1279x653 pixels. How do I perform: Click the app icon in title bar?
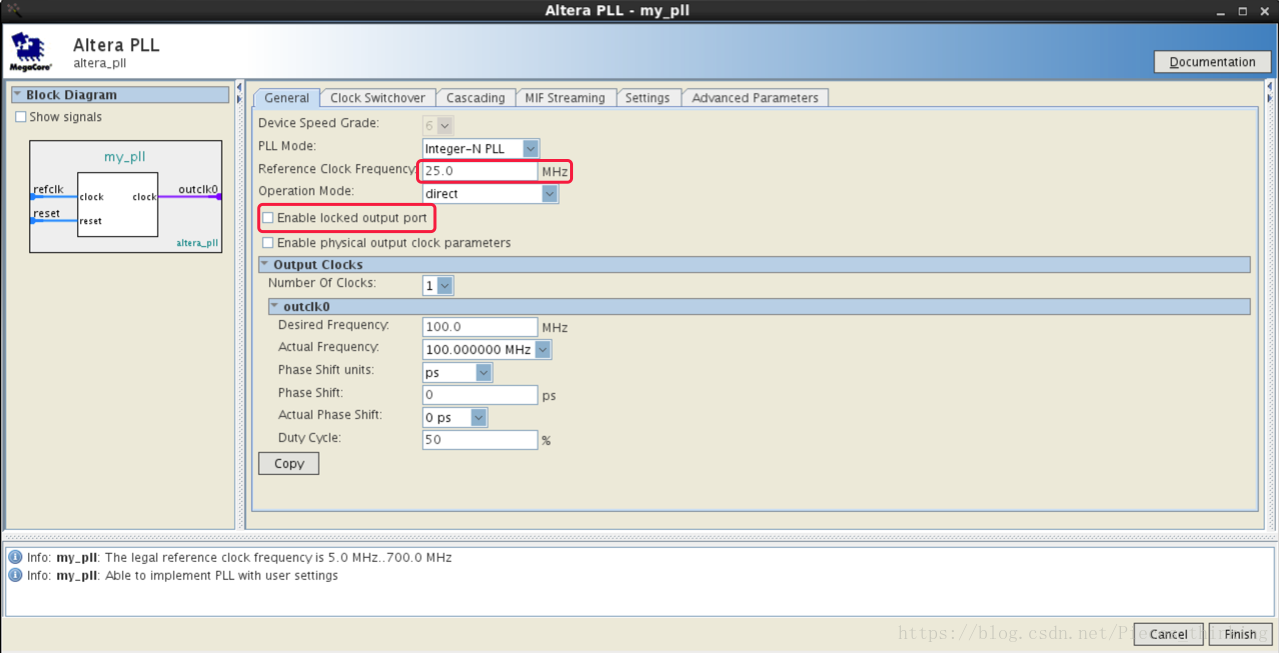(13, 10)
